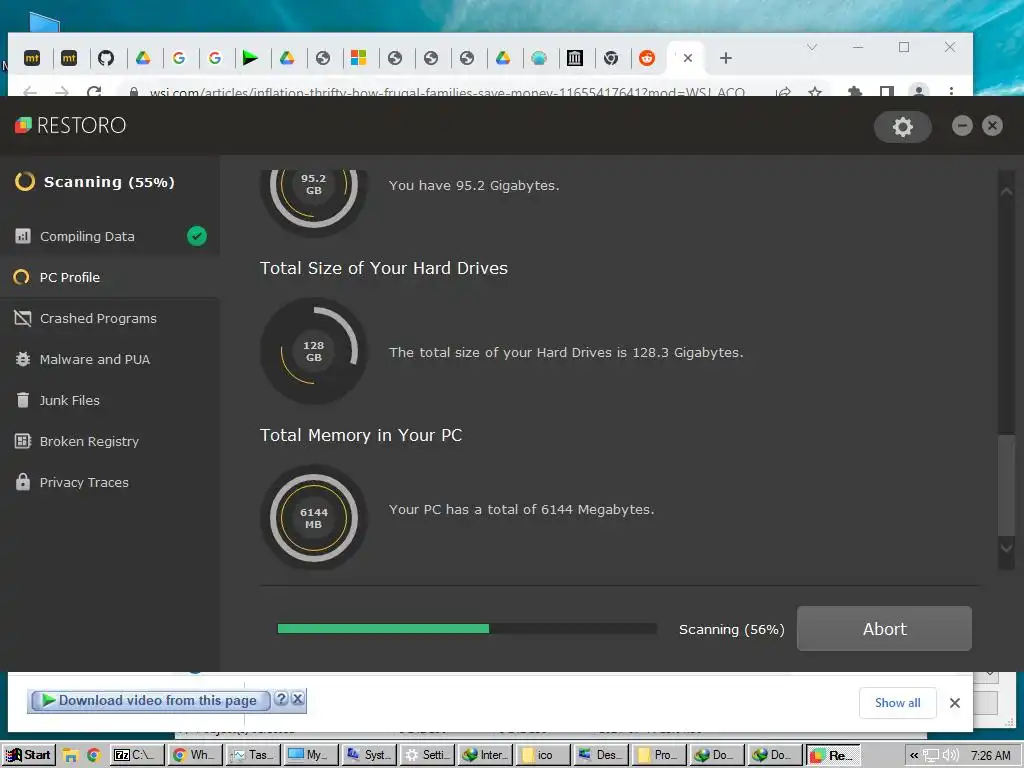Image resolution: width=1024 pixels, height=768 pixels.
Task: Open Chrome extensions puzzle icon
Action: [854, 92]
